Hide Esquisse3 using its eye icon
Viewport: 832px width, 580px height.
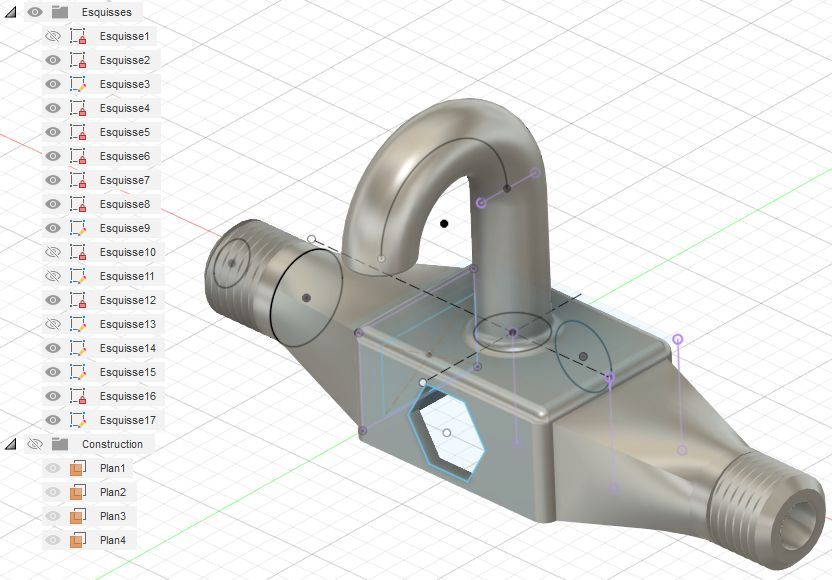coord(53,84)
